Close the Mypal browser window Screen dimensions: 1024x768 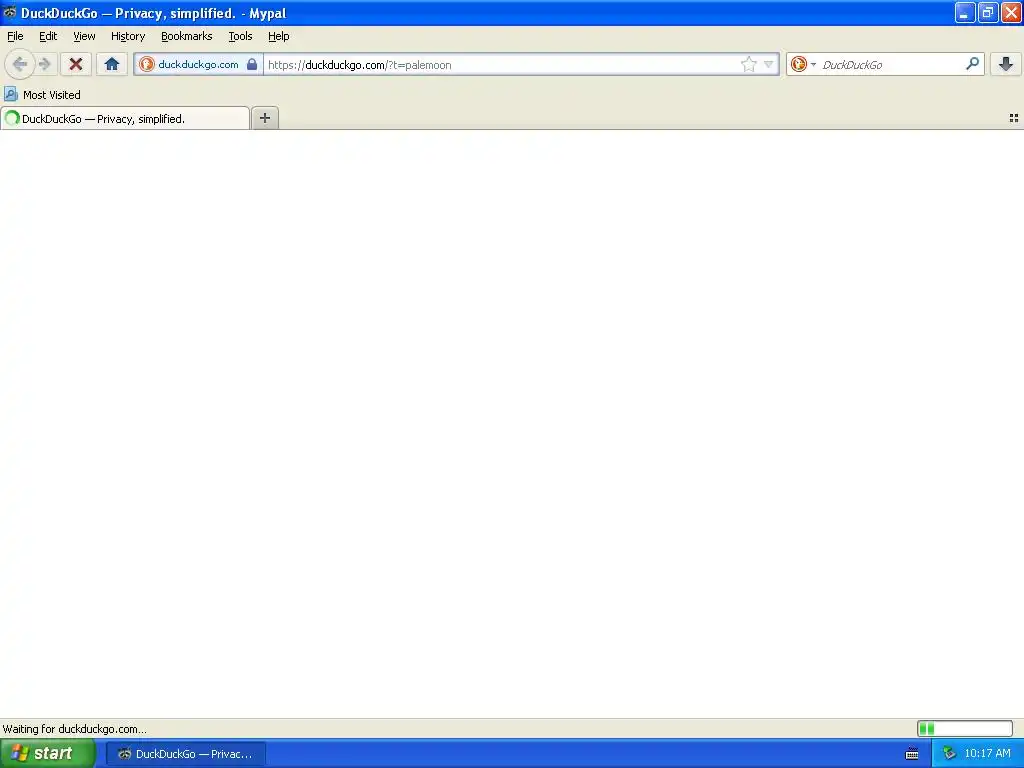(x=1011, y=12)
